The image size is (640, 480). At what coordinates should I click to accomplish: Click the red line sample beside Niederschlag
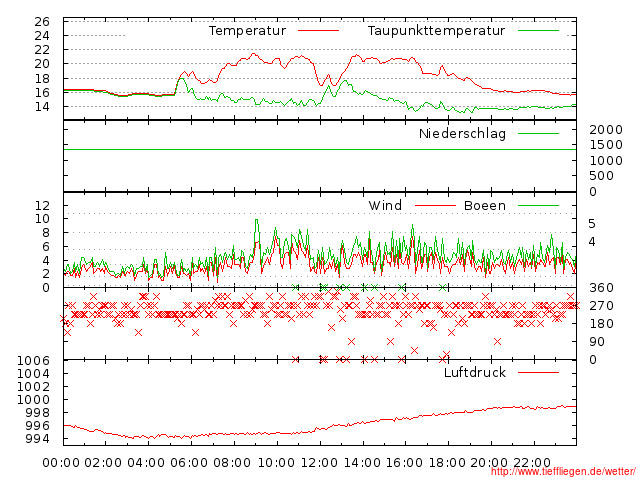(x=538, y=134)
